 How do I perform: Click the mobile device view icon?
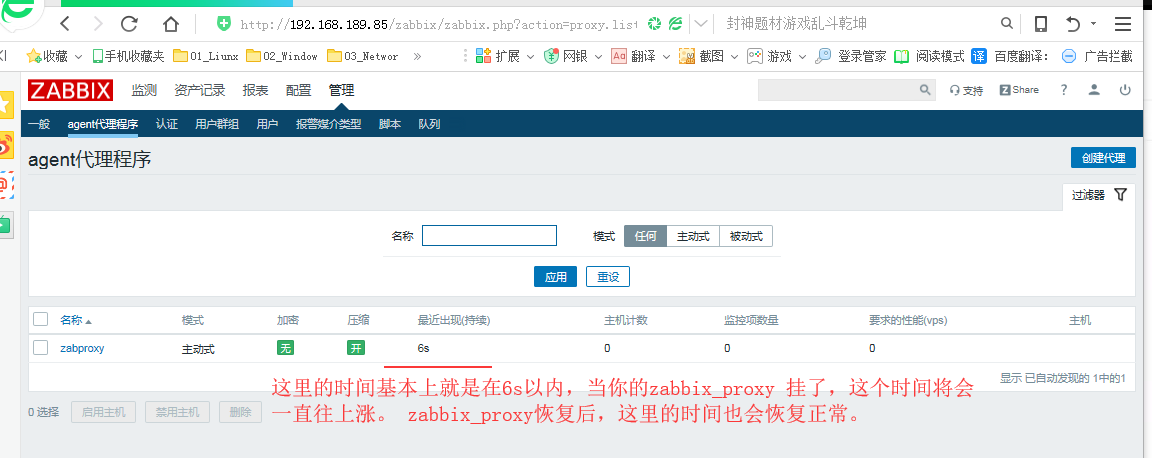point(1041,24)
